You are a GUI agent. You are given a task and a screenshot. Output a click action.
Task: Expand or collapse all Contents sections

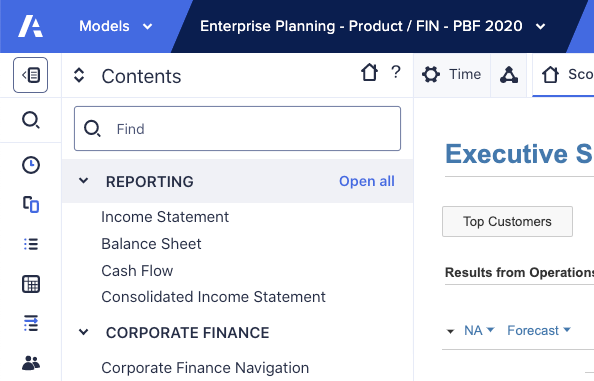(79, 75)
